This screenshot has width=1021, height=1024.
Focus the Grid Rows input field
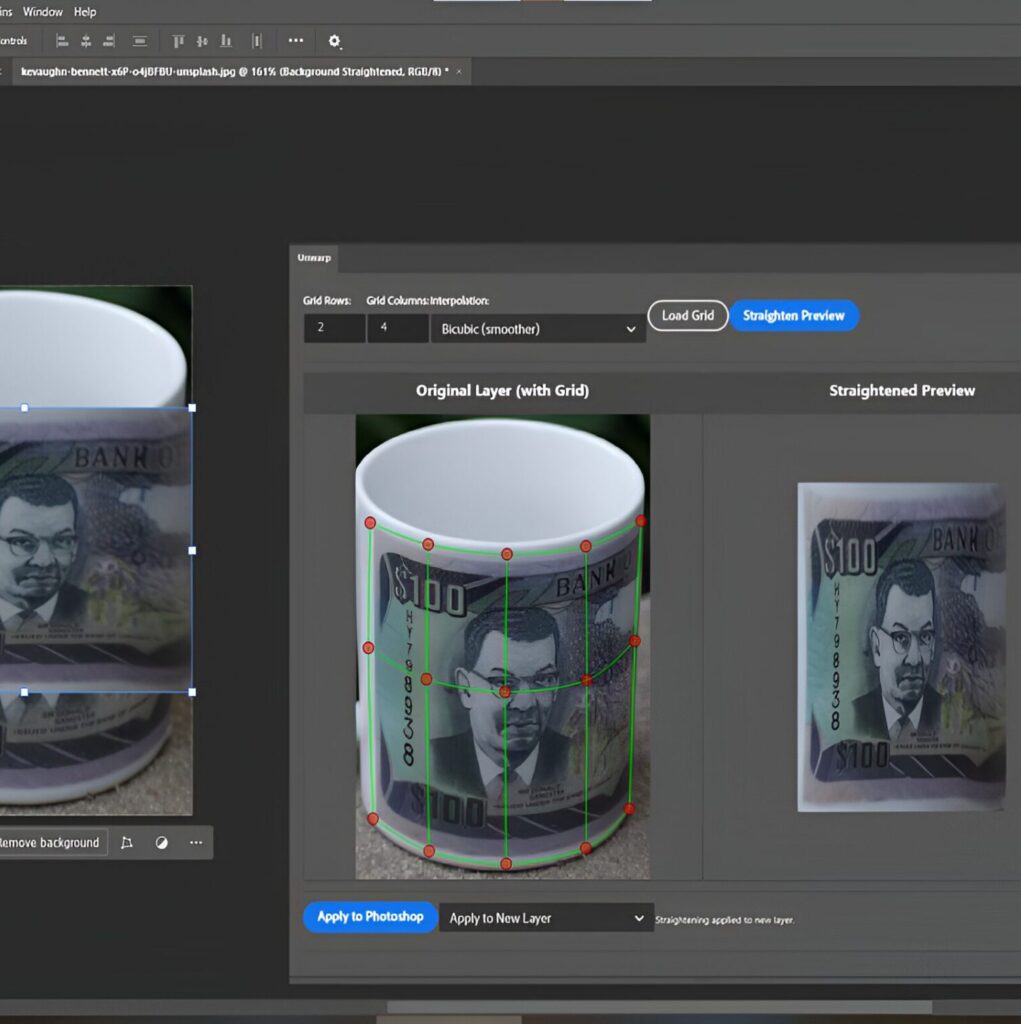click(x=334, y=328)
